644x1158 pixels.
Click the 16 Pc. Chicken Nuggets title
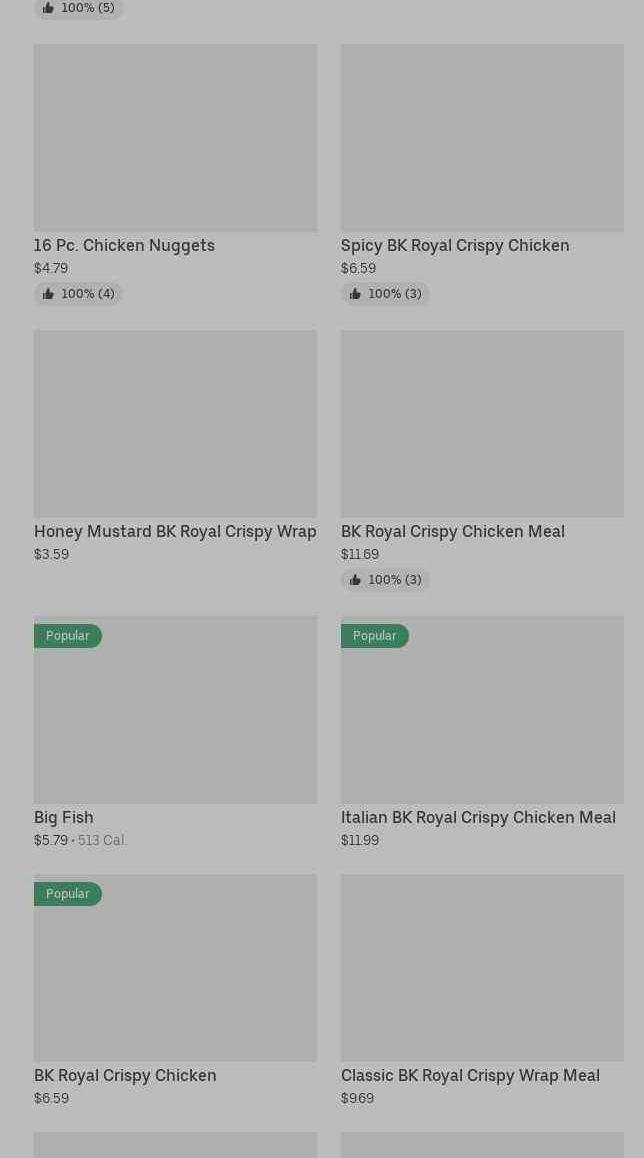124,245
